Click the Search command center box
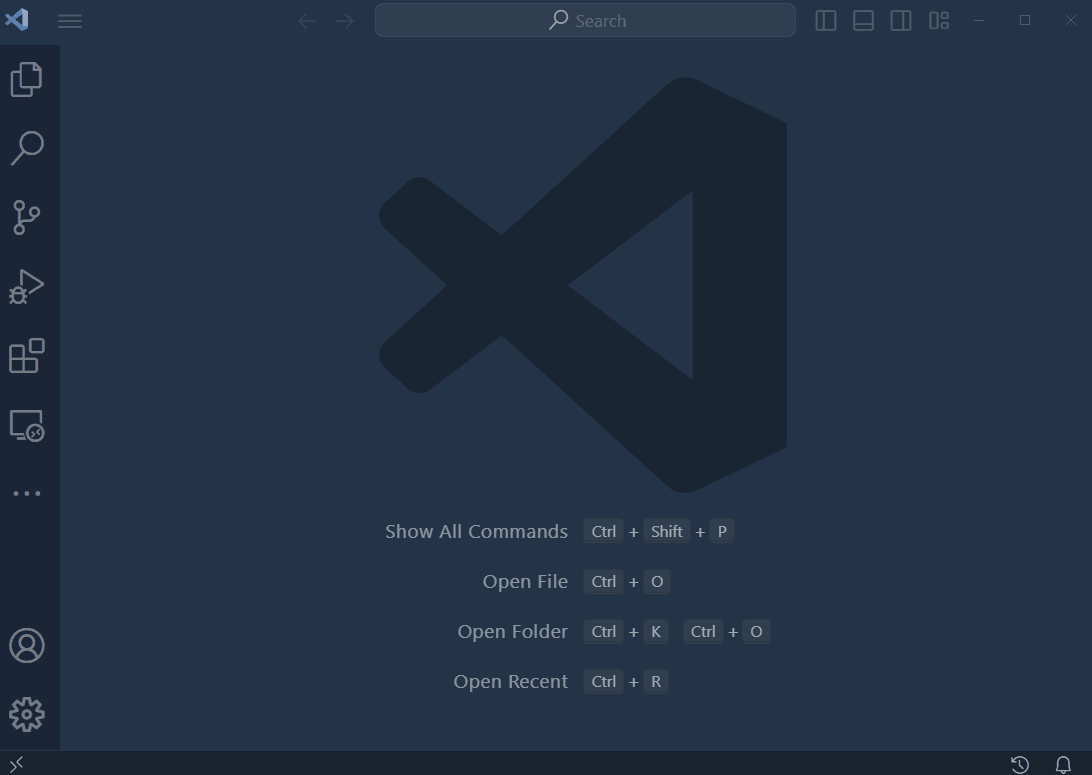Viewport: 1092px width, 775px height. 585,21
